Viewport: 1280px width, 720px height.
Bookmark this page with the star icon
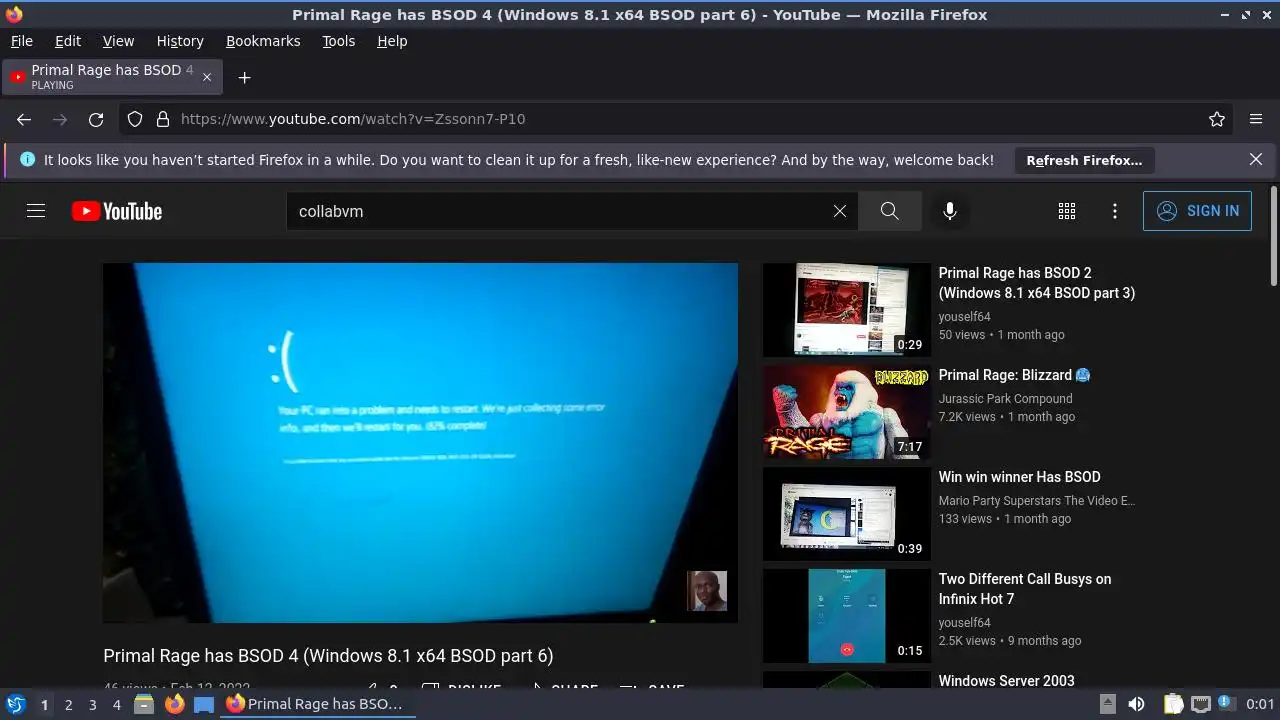[x=1217, y=119]
